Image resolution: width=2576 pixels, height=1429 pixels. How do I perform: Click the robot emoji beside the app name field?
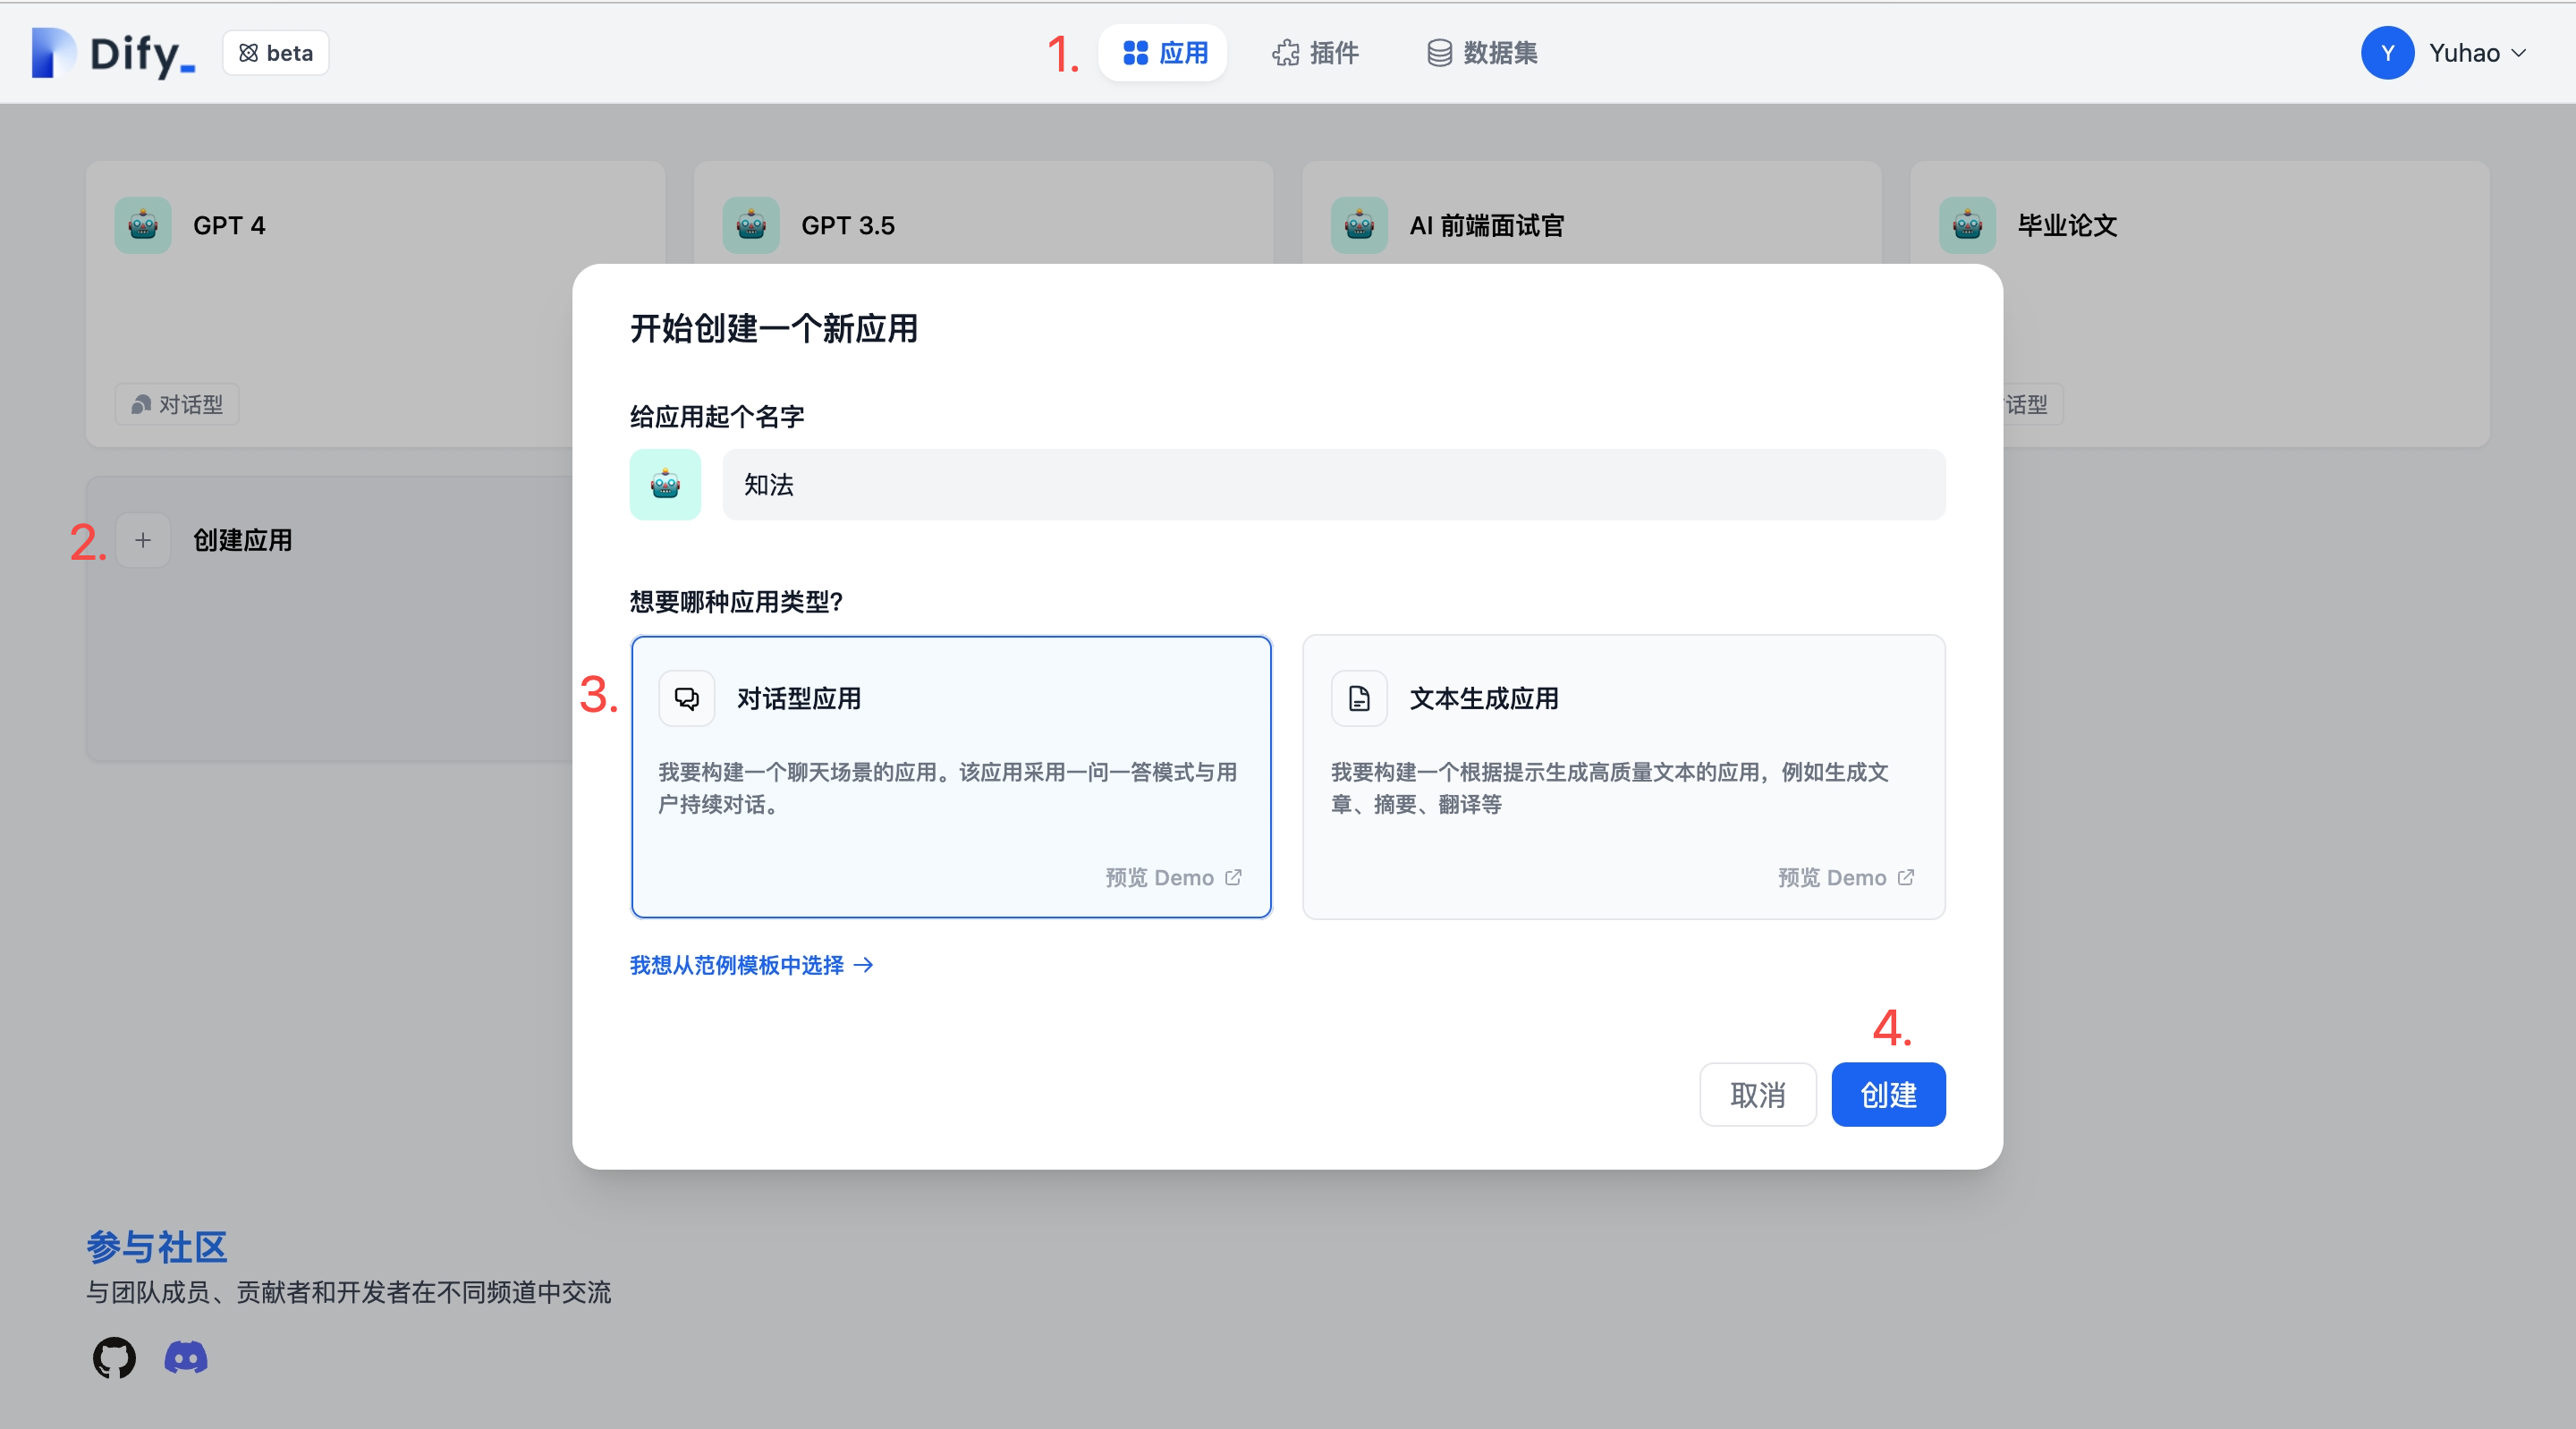(x=665, y=485)
